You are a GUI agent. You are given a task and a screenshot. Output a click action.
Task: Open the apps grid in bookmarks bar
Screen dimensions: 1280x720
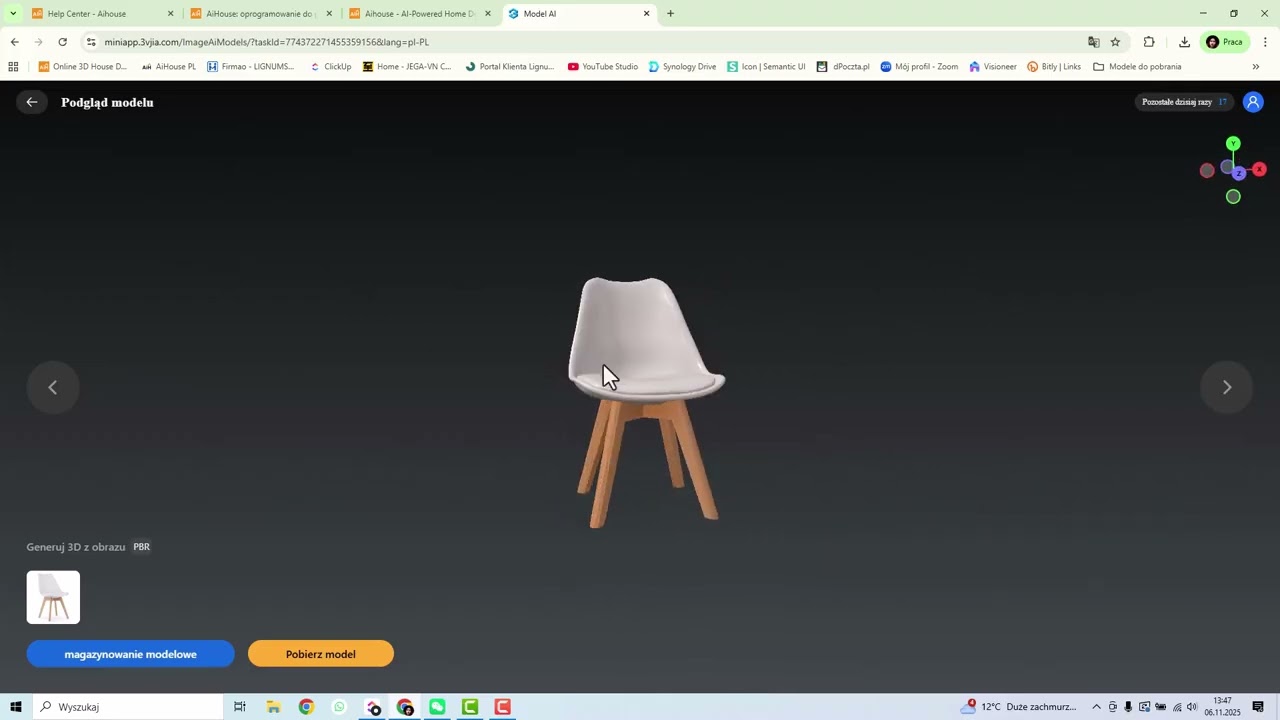pos(13,67)
